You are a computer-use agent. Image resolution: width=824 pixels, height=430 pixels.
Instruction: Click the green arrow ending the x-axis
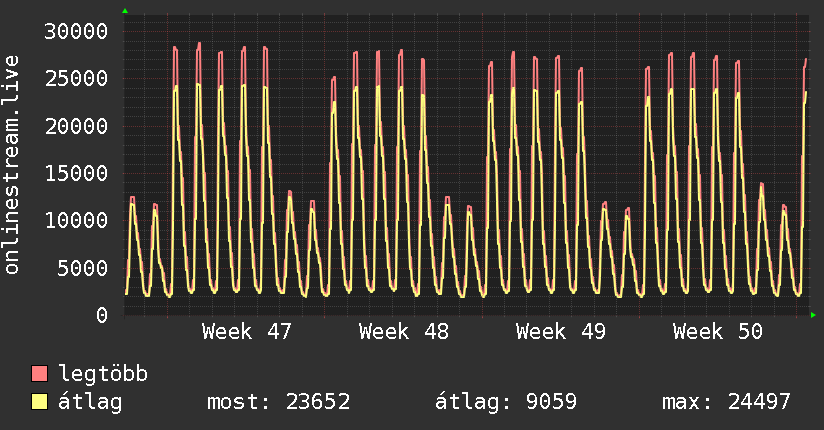pyautogui.click(x=813, y=315)
